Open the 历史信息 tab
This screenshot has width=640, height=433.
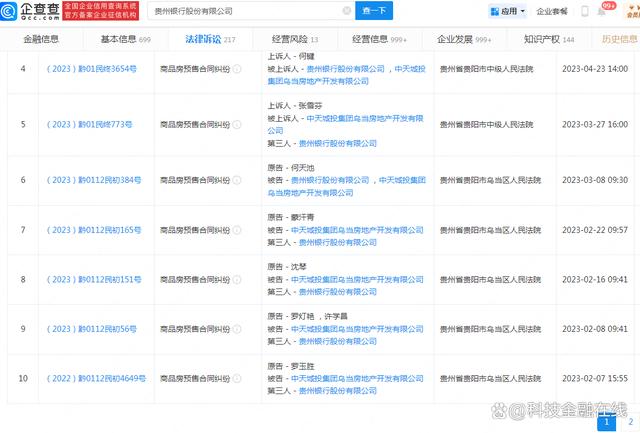pos(620,39)
